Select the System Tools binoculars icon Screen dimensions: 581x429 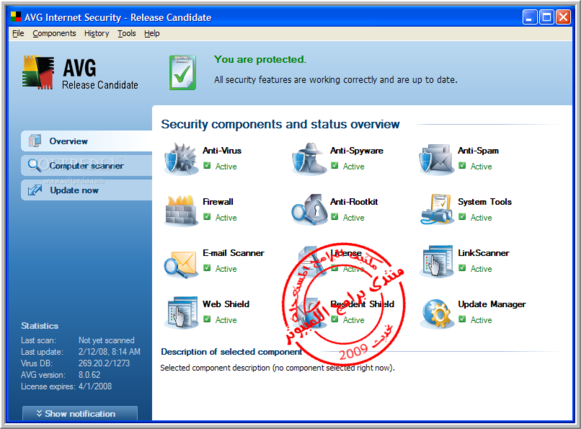(436, 210)
